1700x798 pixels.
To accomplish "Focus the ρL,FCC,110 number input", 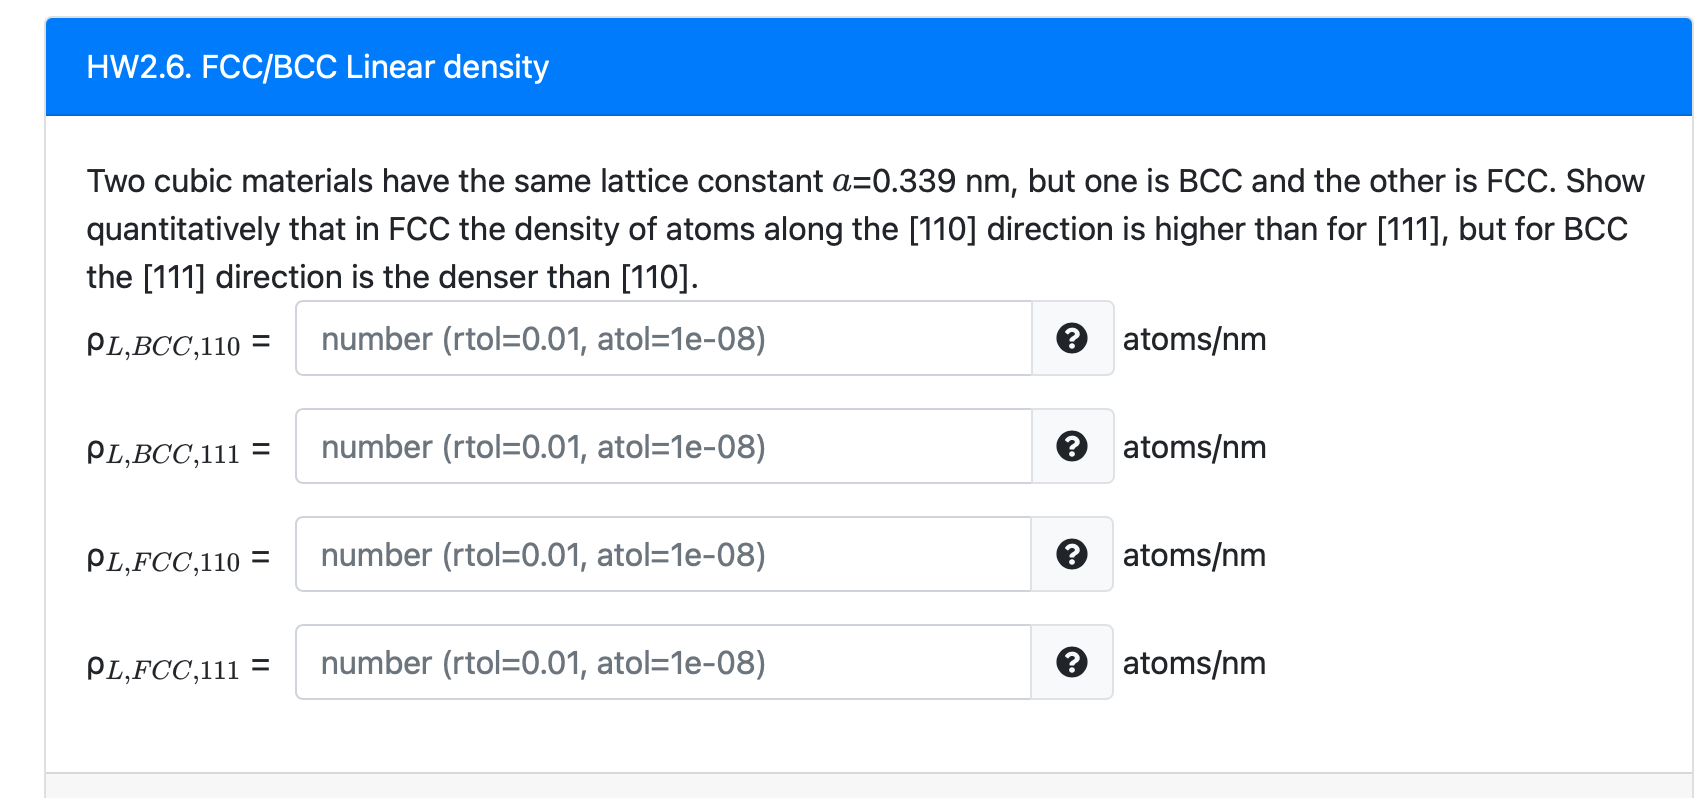I will pyautogui.click(x=663, y=554).
